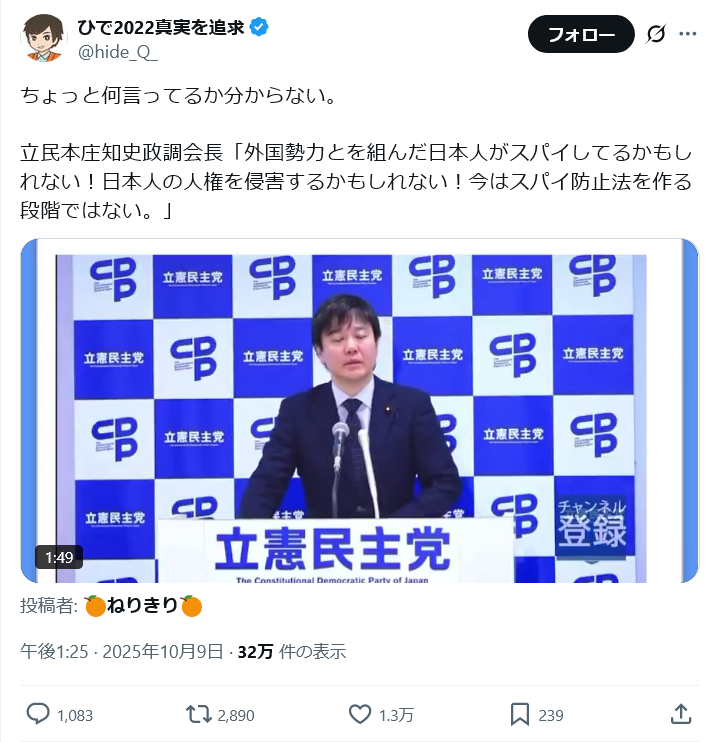Viewport: 718px width, 742px height.
Task: Open the share upload icon
Action: 681,714
